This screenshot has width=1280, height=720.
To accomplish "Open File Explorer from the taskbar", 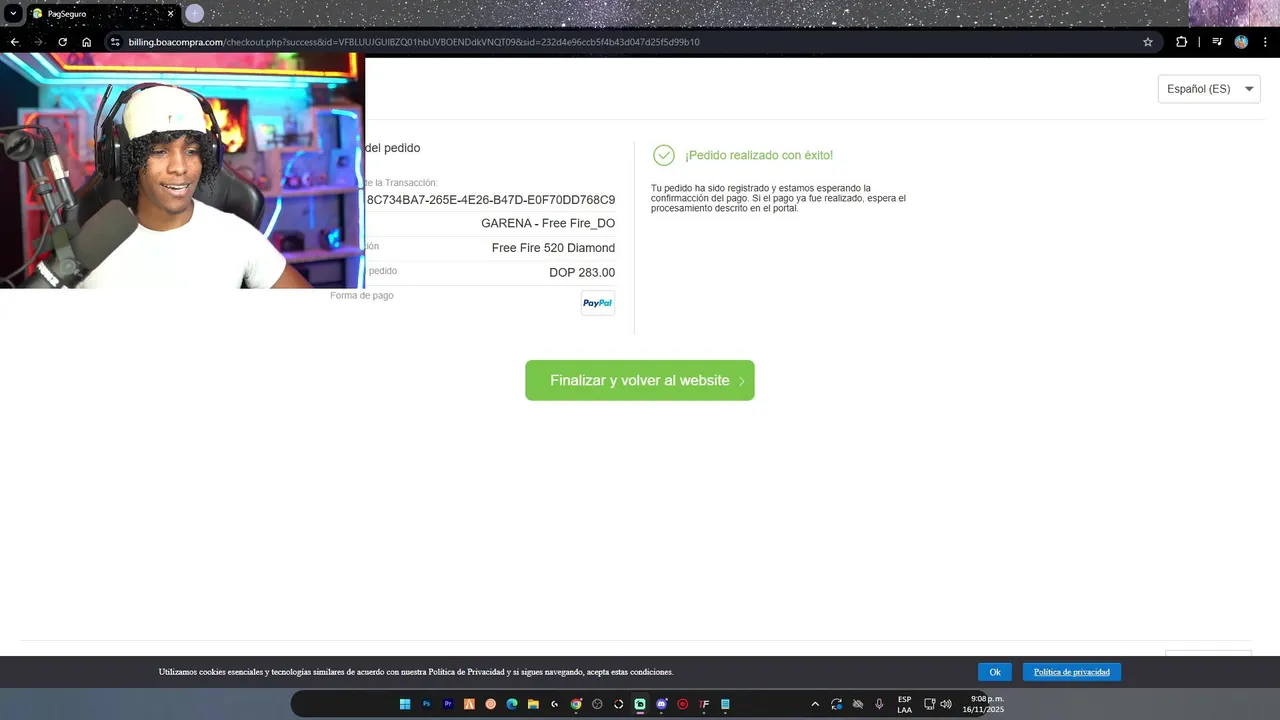I will (x=533, y=704).
